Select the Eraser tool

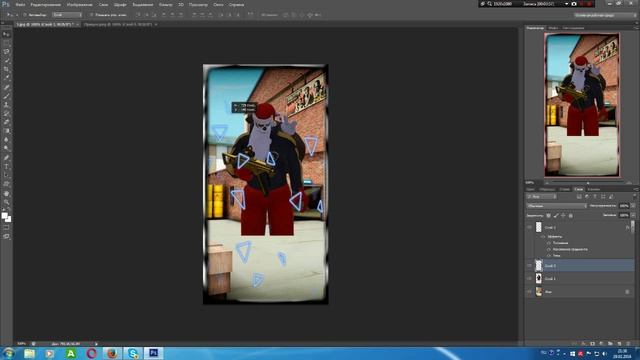6,122
